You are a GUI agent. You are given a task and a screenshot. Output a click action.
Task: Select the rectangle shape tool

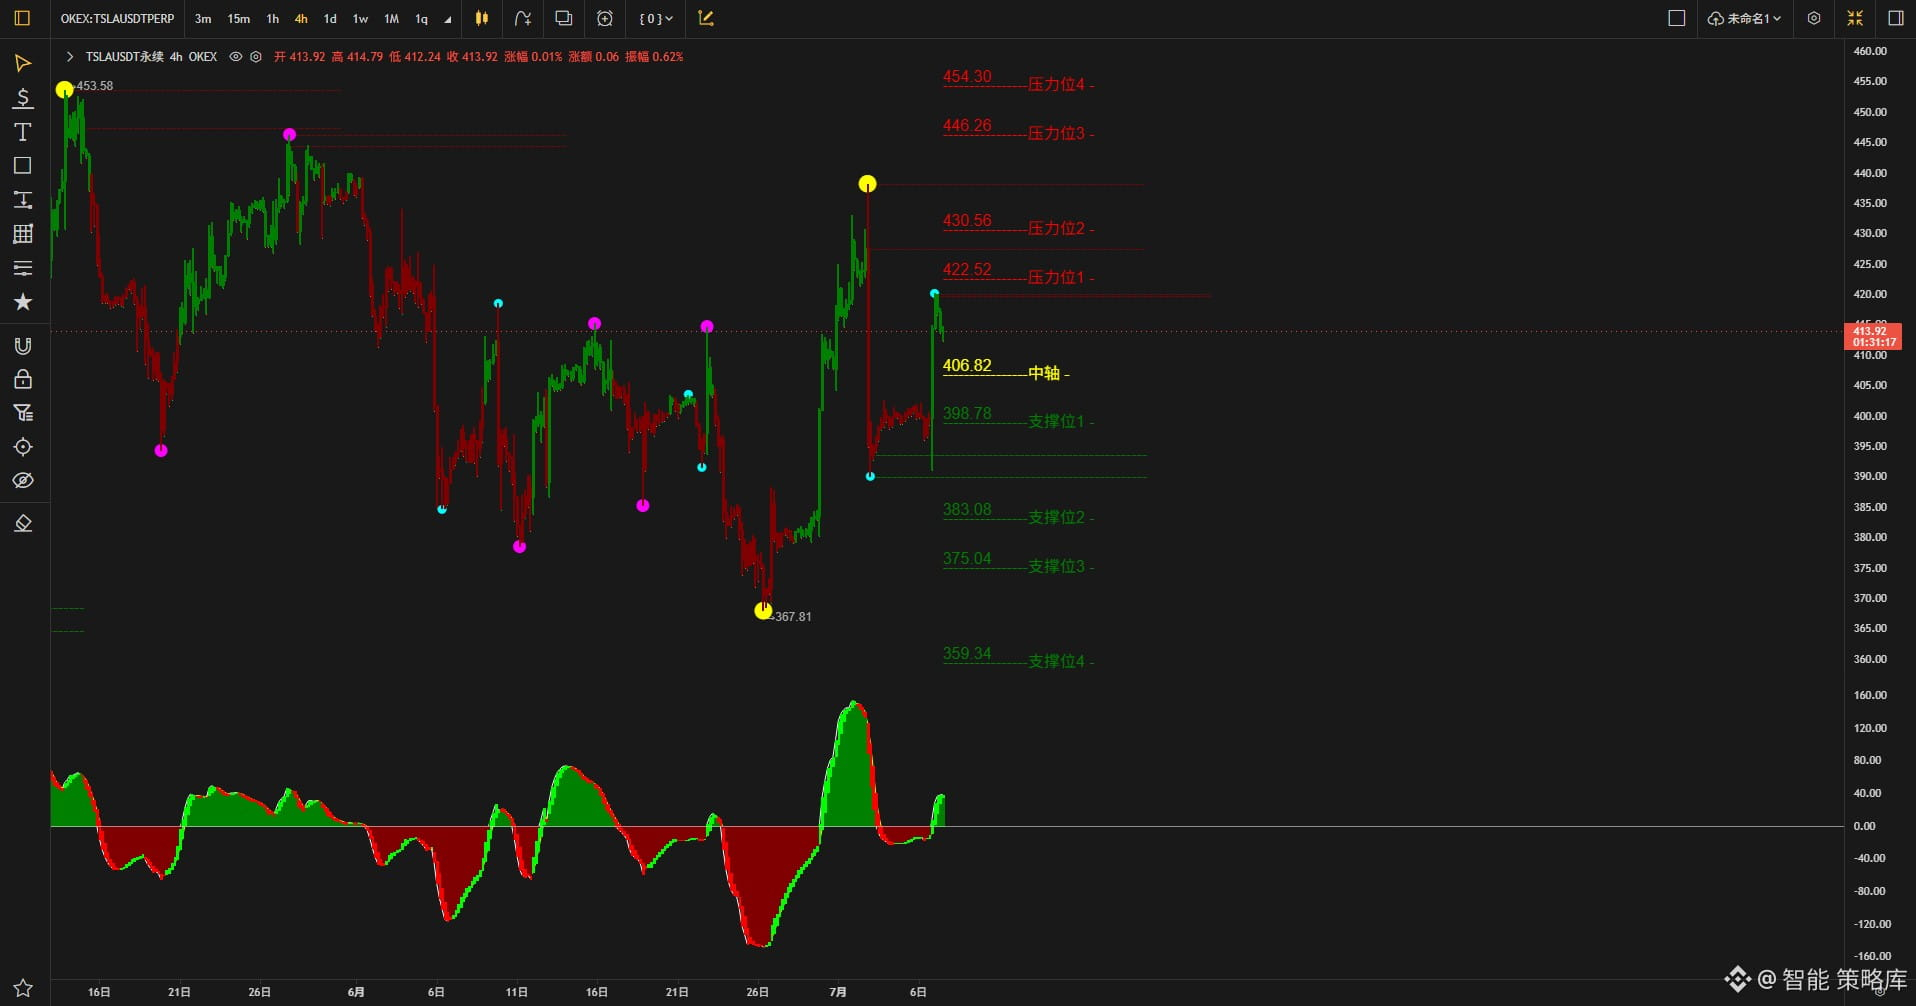tap(23, 166)
